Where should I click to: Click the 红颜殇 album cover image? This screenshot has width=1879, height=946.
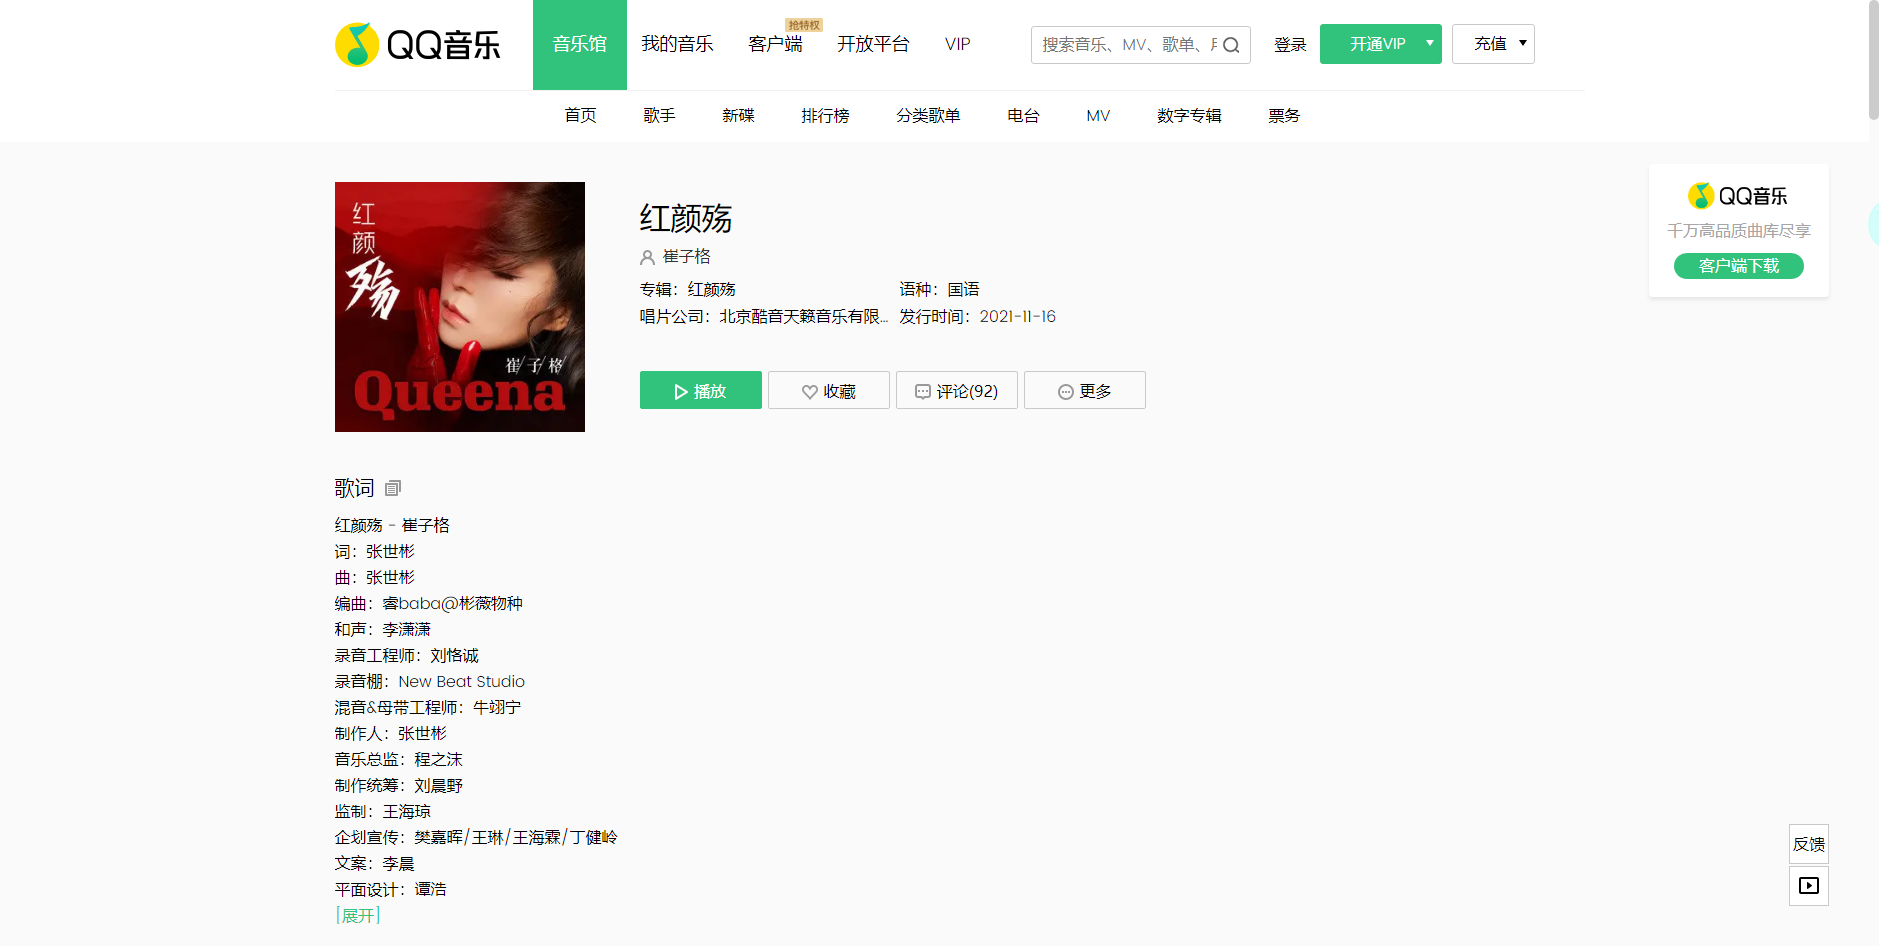[460, 307]
